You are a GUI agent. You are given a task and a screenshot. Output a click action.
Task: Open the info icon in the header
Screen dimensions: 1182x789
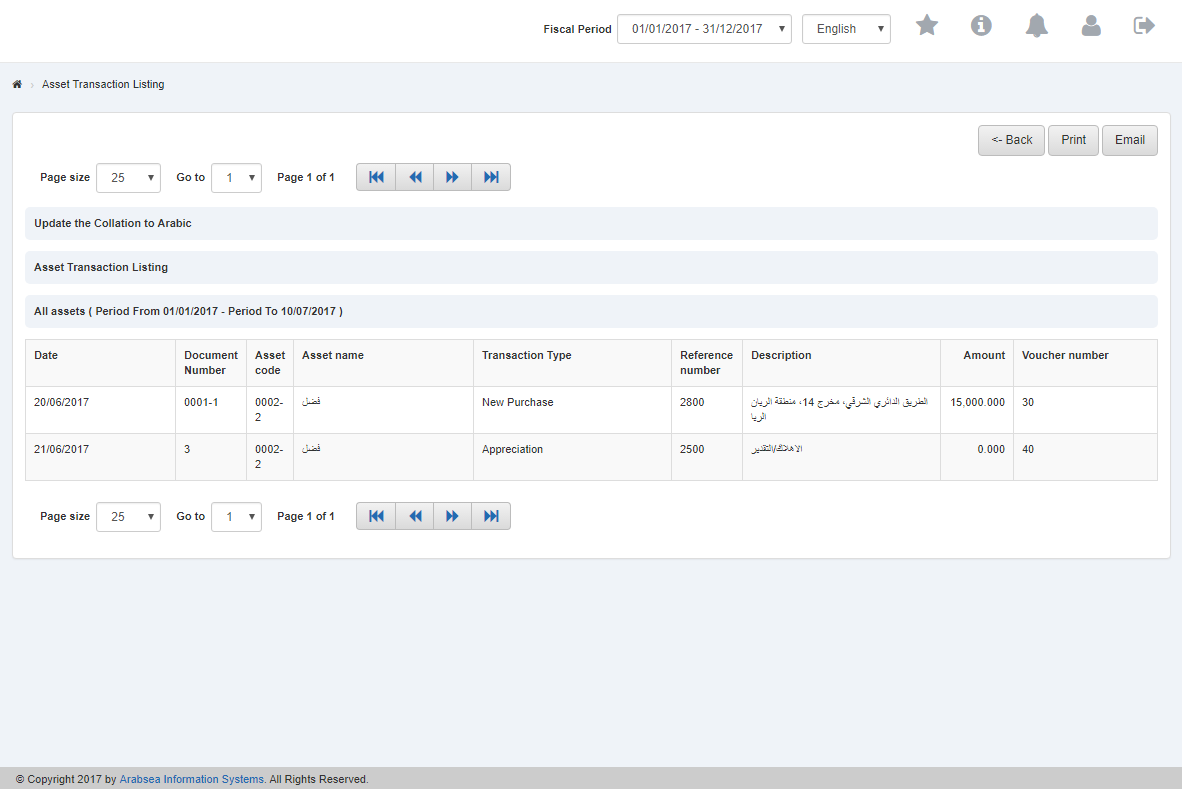(x=981, y=26)
